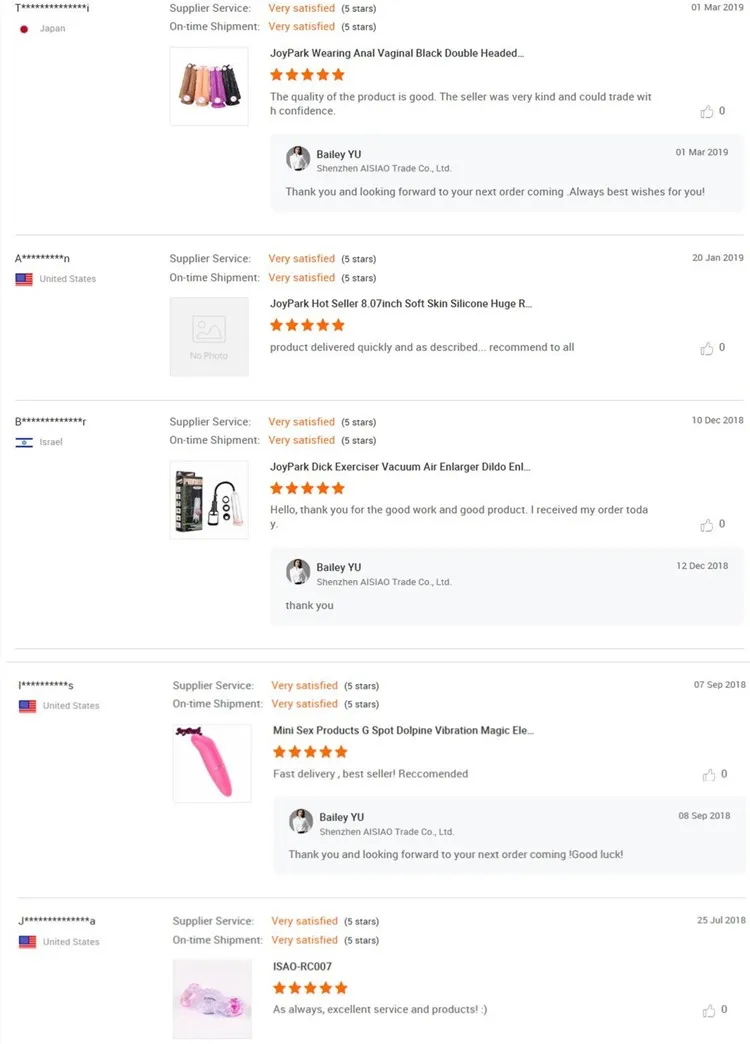The image size is (750, 1044).
Task: Open the JoyPark Hot Seller 8.07inch product title
Action: click(401, 303)
